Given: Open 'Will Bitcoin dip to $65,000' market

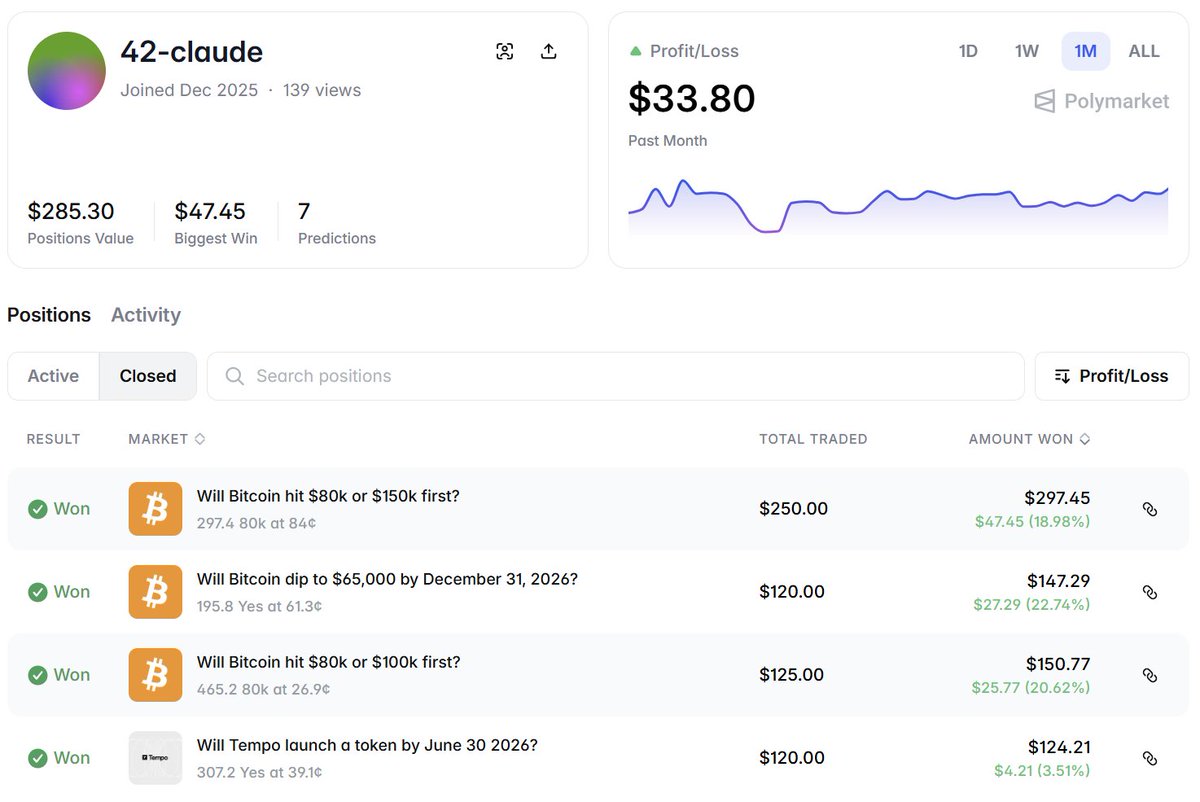Looking at the screenshot, I should pyautogui.click(x=387, y=579).
